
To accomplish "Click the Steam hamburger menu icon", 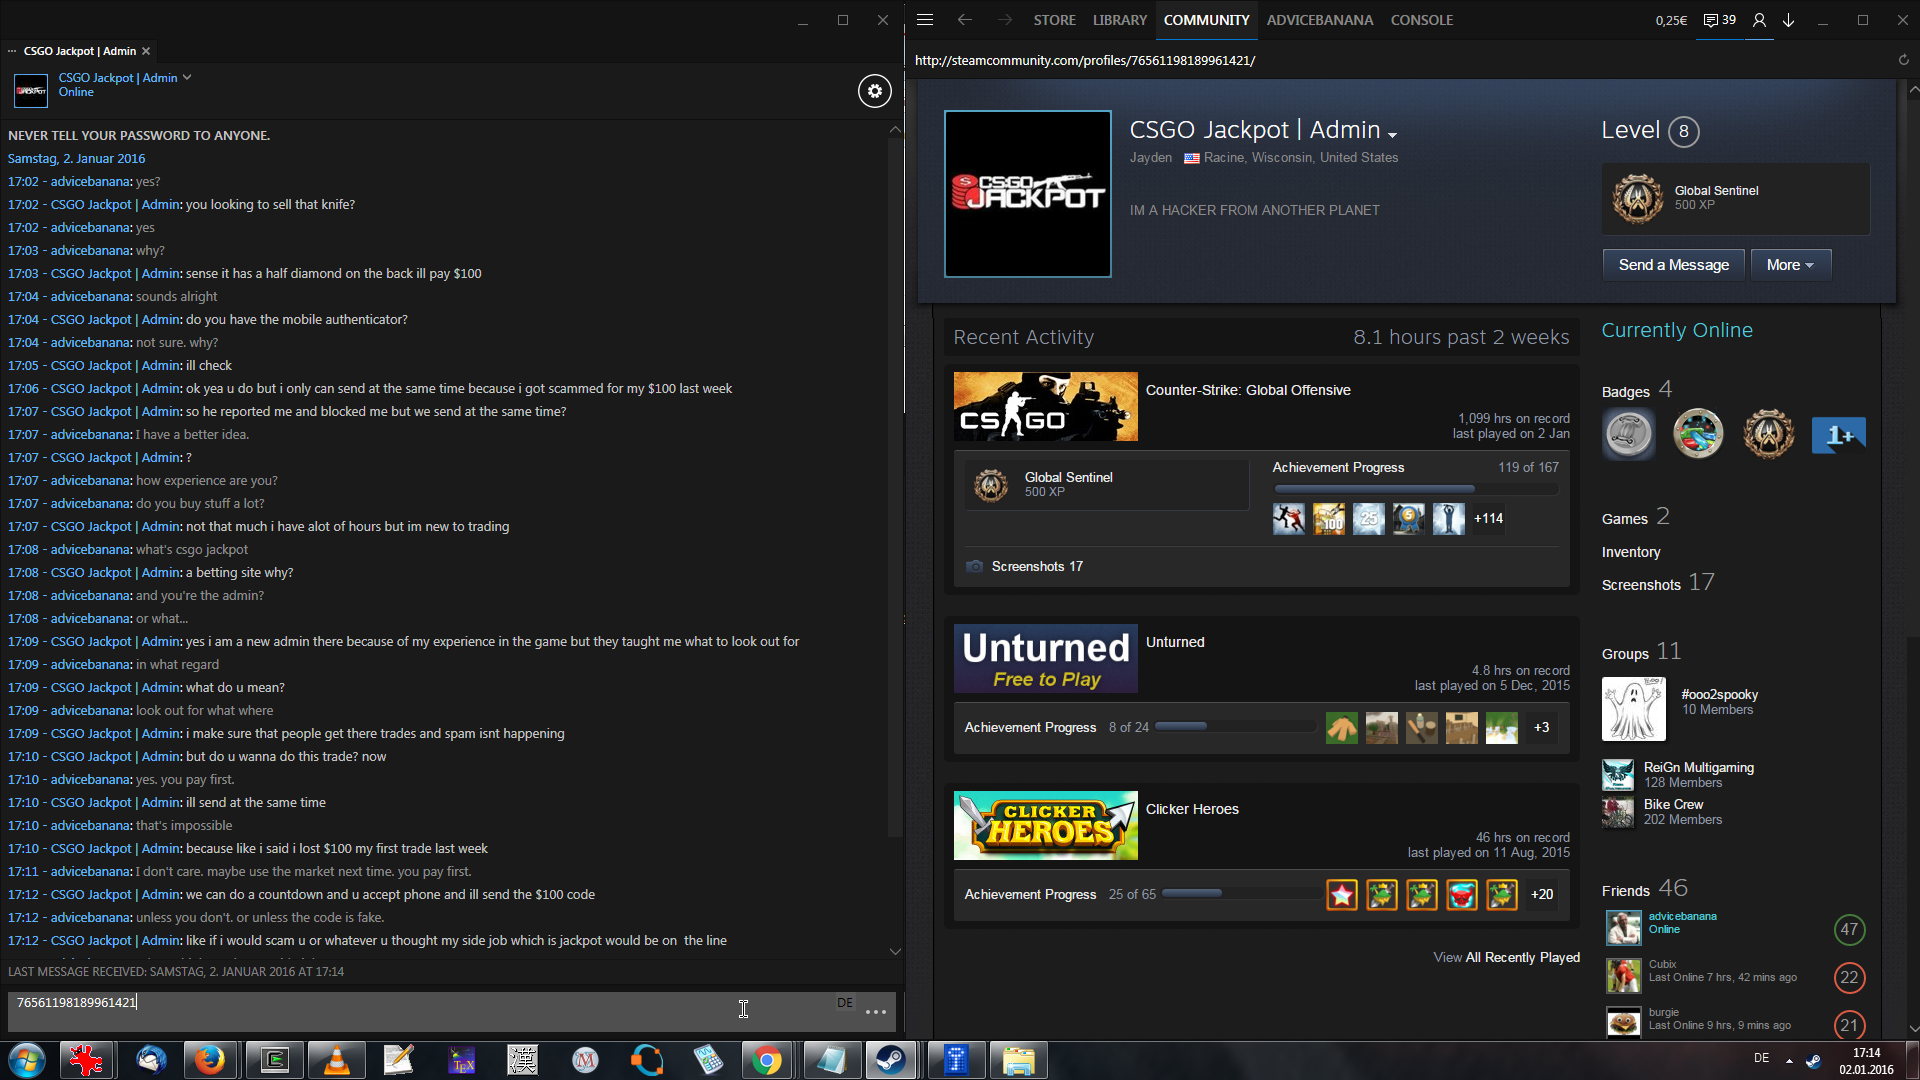I will coord(925,20).
